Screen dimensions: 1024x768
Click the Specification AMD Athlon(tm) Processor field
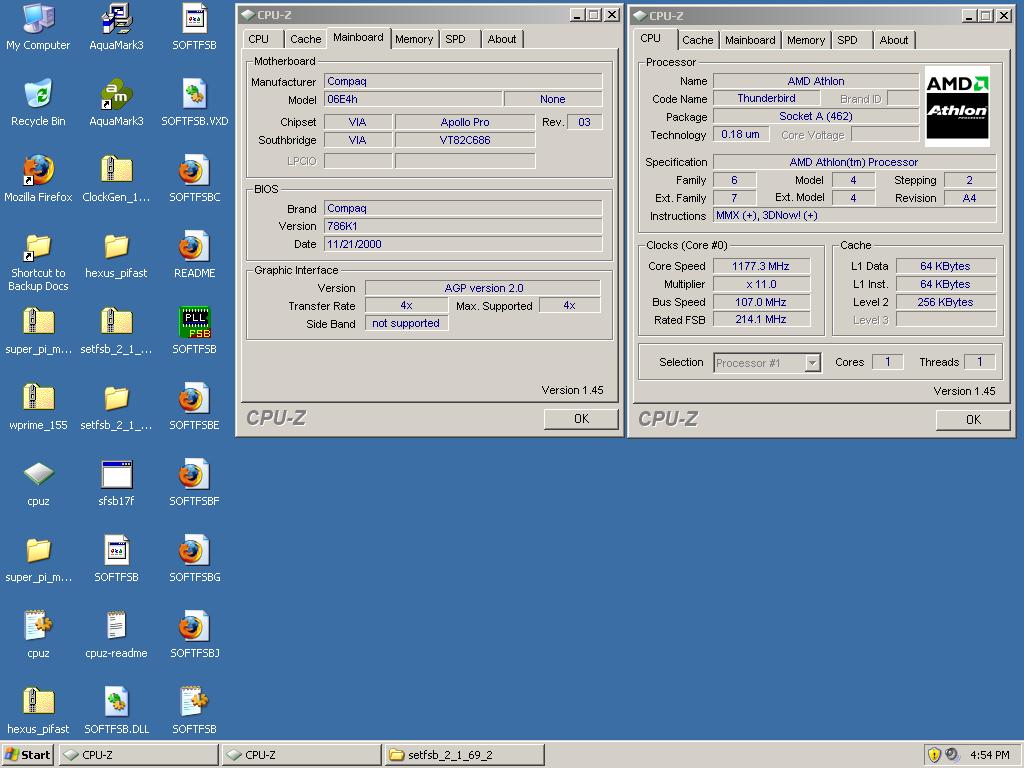tap(855, 162)
